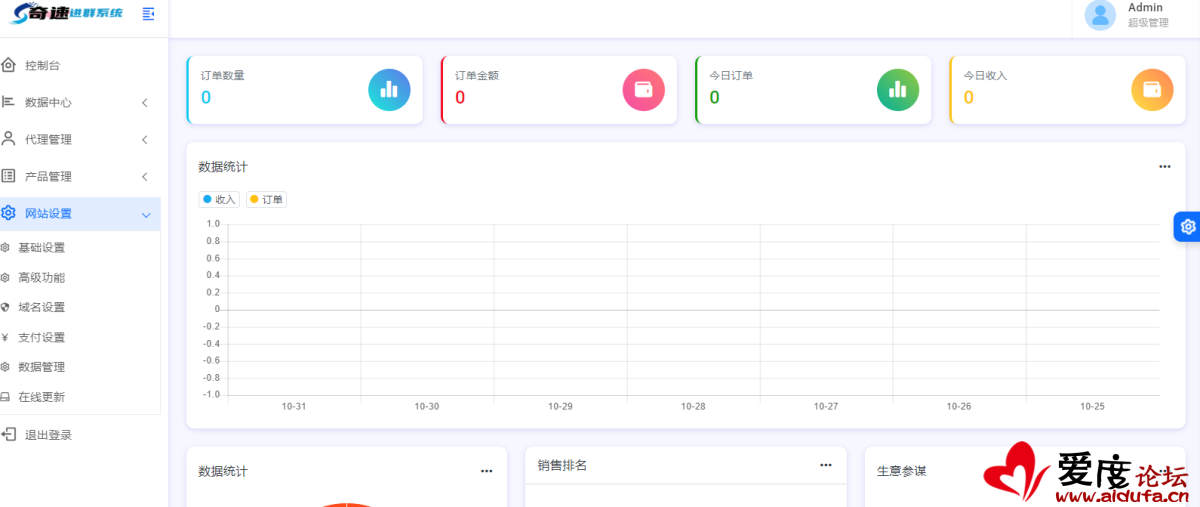Screen dimensions: 1200x507
Task: Open the more options menu of the 数据统计 line chart
Action: [x=1164, y=167]
